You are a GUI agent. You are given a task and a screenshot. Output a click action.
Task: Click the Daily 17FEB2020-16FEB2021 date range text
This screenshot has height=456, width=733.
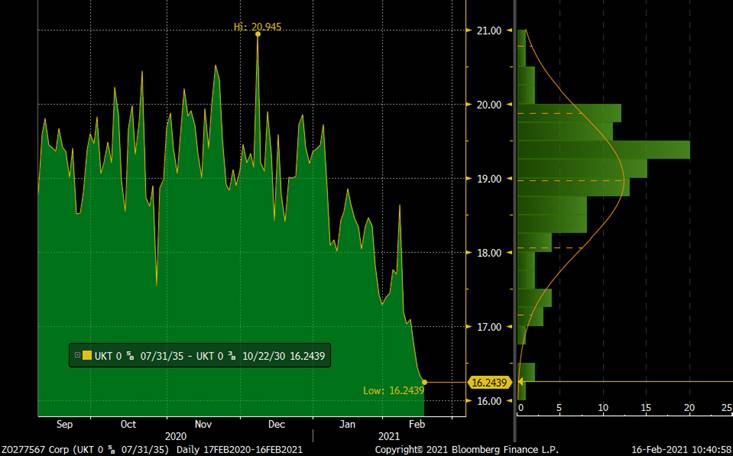click(x=240, y=450)
